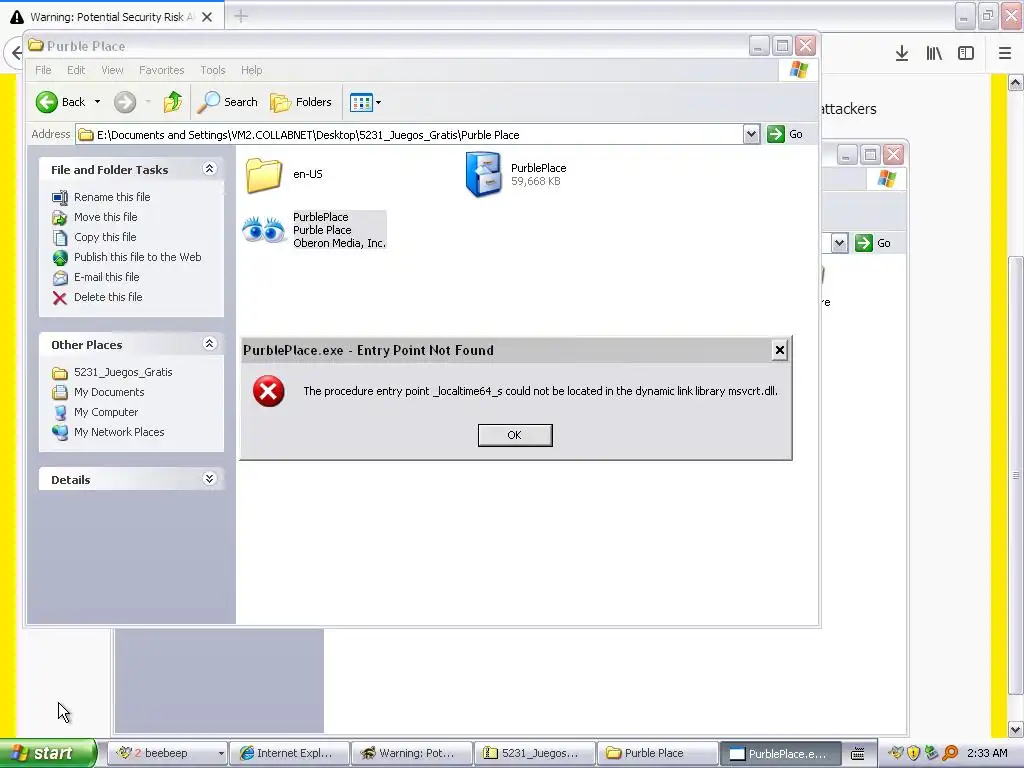The height and width of the screenshot is (768, 1024).
Task: Click the leftmost tray icon before the shield
Action: click(x=896, y=754)
